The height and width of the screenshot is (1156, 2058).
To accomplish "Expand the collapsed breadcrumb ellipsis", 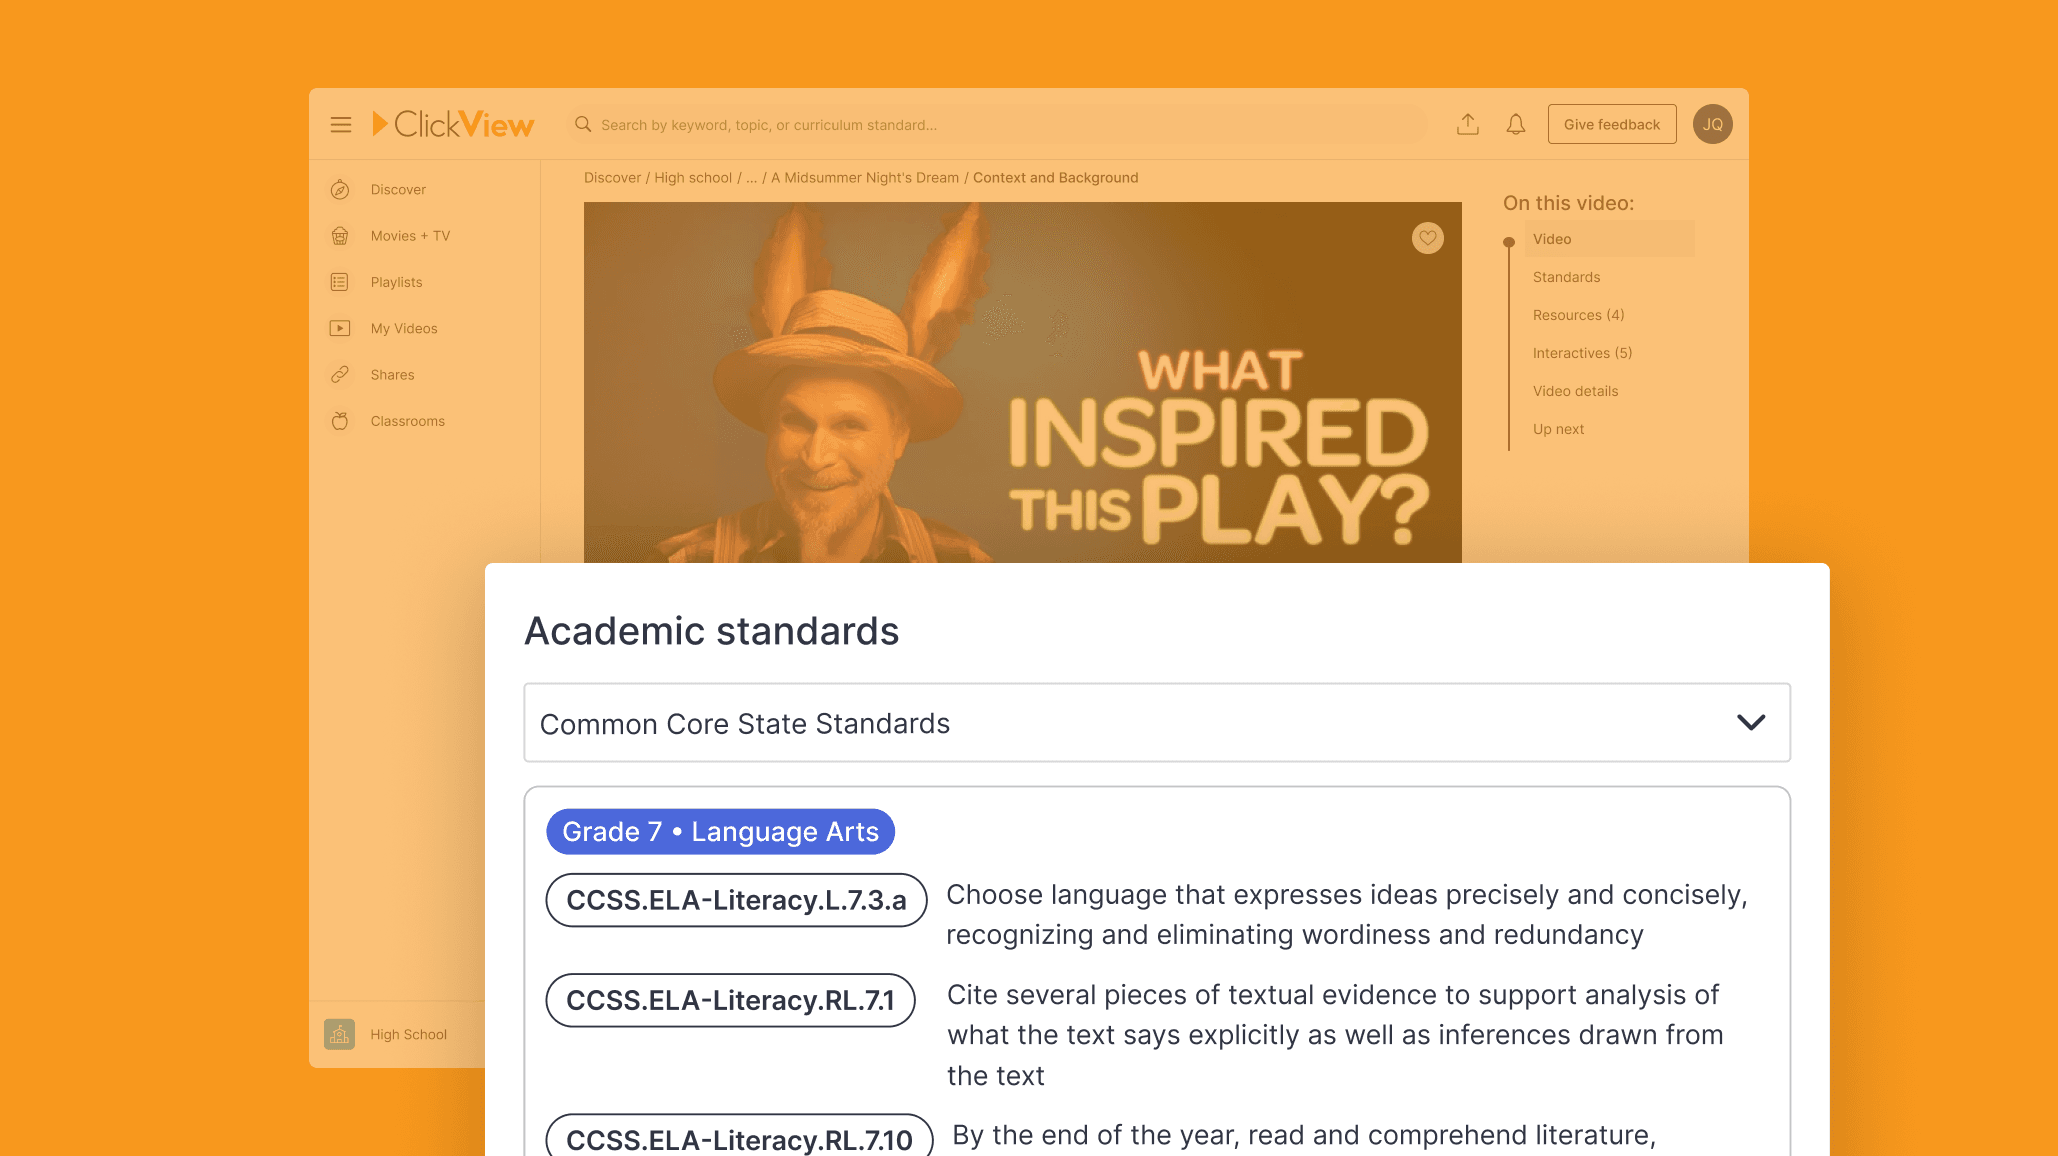I will pos(752,178).
